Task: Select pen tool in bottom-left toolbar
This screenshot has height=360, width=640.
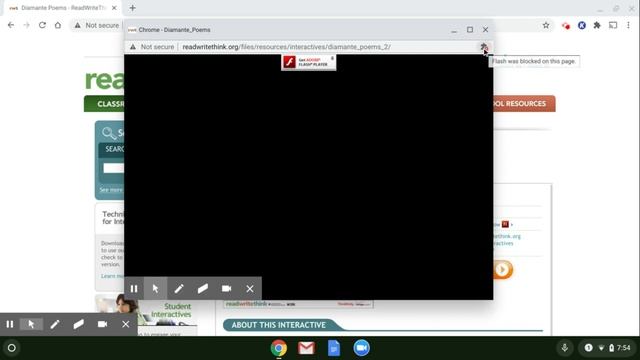Action: [x=55, y=324]
